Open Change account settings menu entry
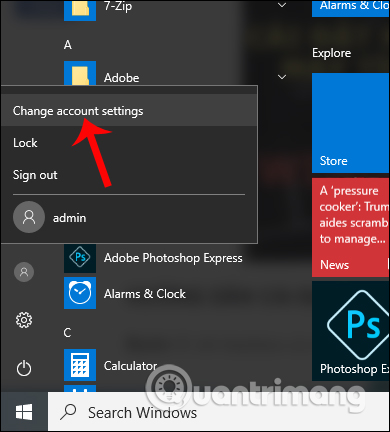This screenshot has width=390, height=432. point(129,110)
